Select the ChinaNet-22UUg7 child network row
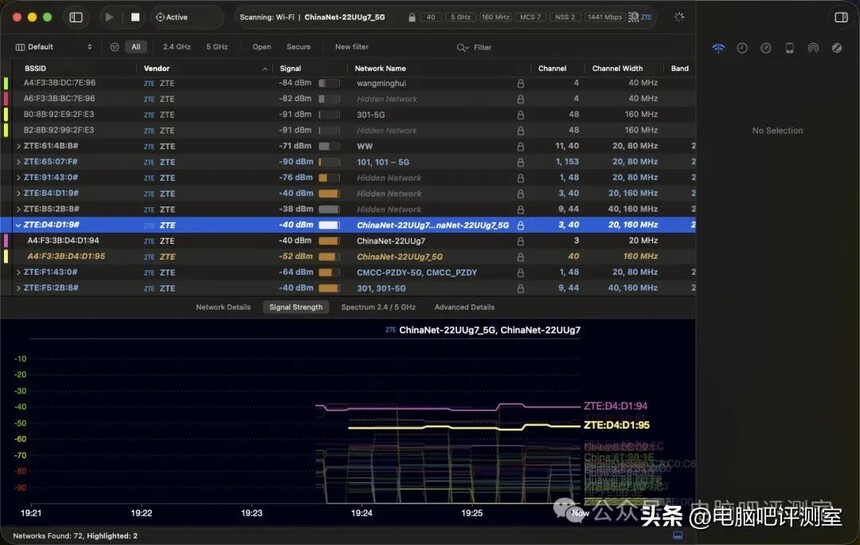The width and height of the screenshot is (860, 545). (348, 241)
